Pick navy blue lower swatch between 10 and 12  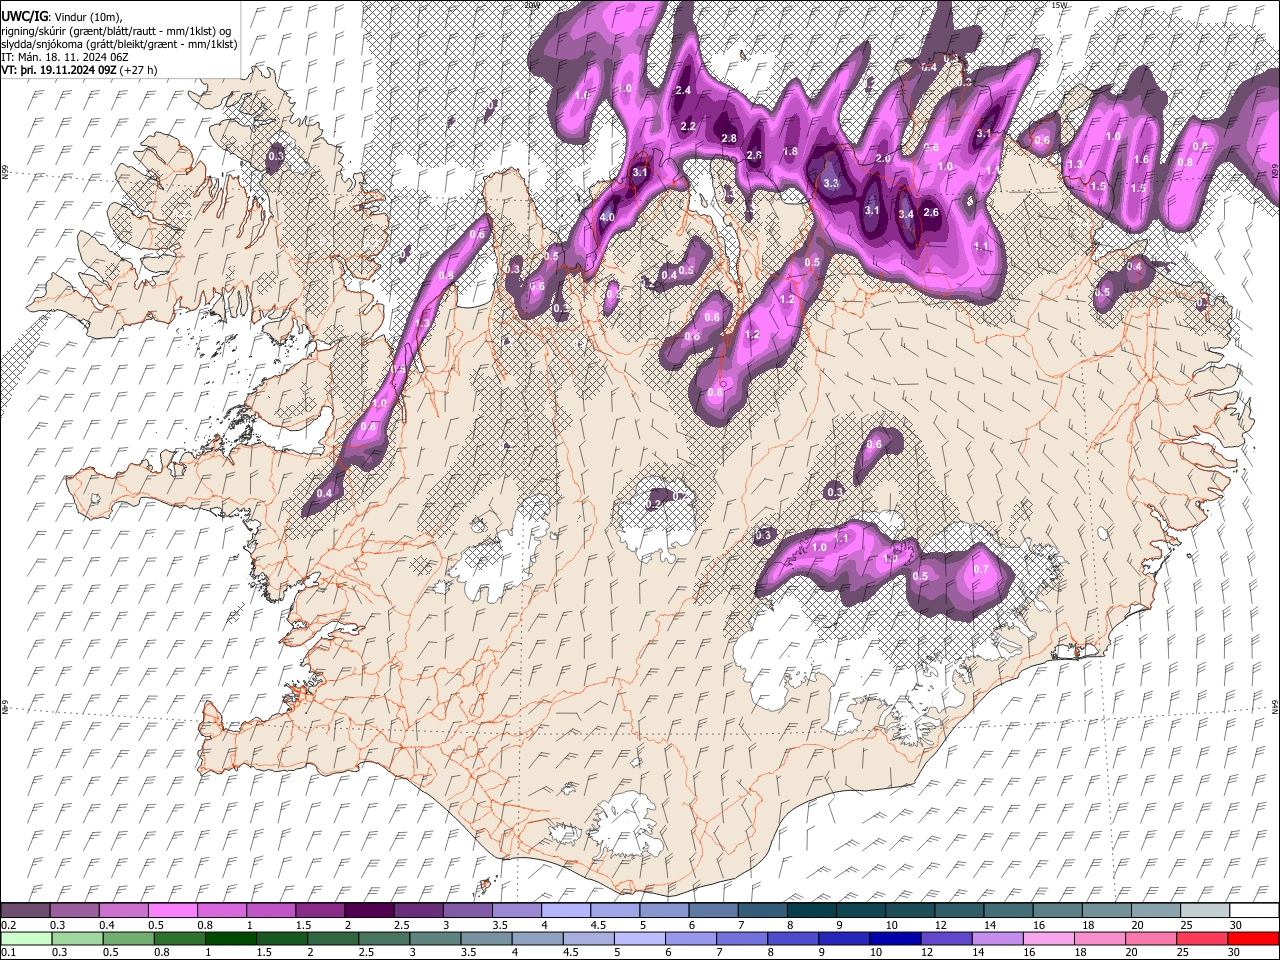pyautogui.click(x=896, y=939)
